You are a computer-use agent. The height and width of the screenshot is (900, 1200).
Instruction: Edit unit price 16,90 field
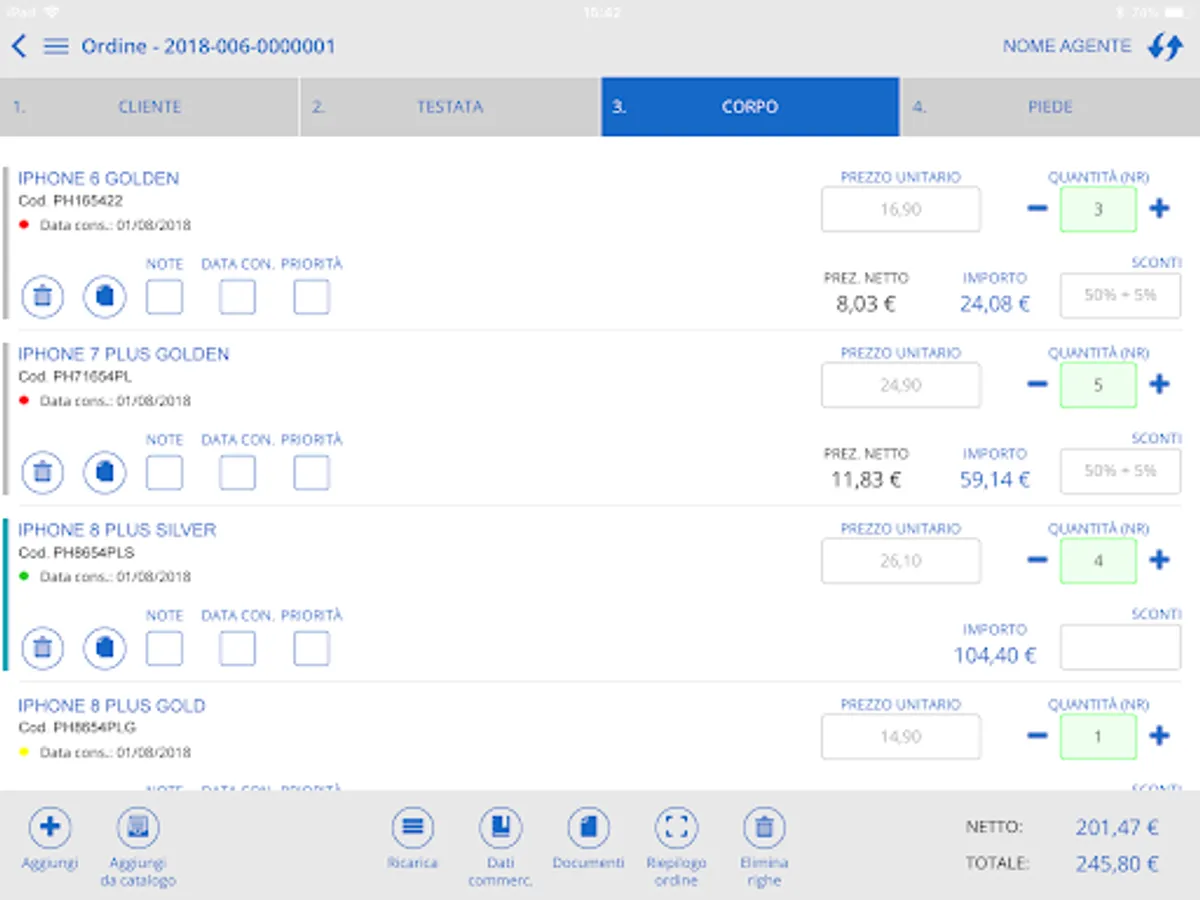point(901,210)
